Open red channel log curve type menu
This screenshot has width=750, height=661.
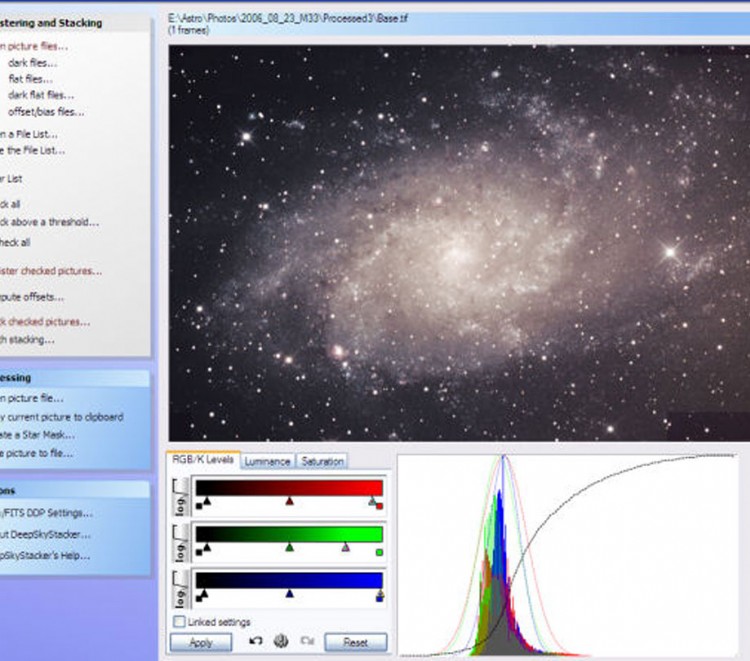(180, 496)
